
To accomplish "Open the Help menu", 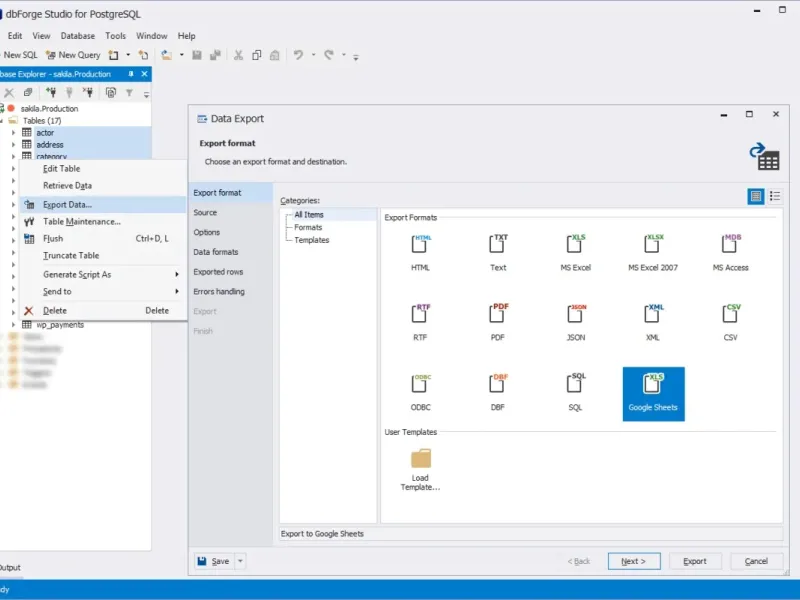I will click(x=187, y=36).
